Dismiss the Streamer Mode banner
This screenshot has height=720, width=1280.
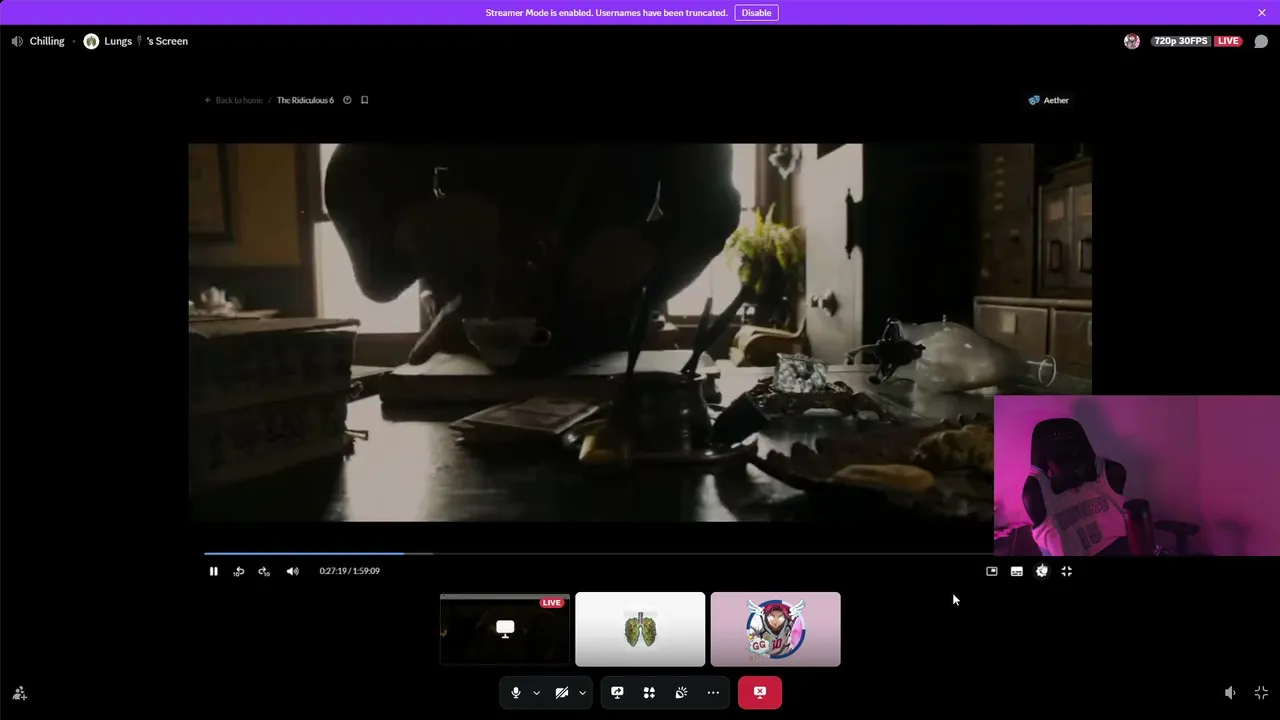coord(1262,13)
